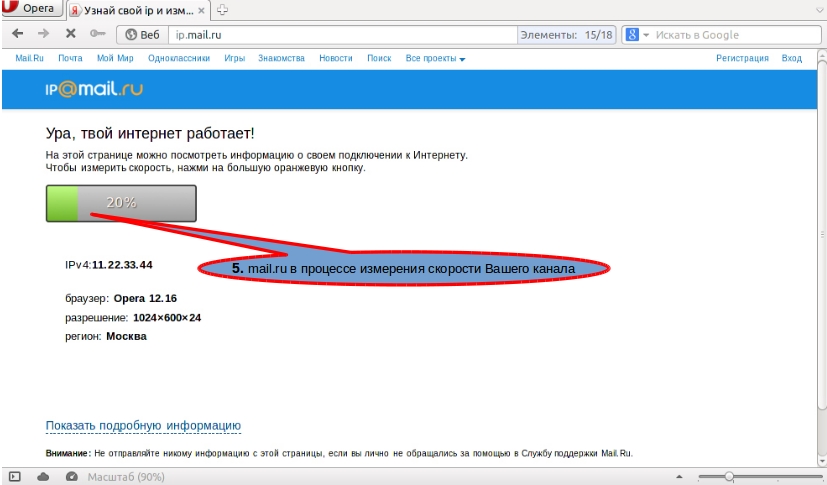This screenshot has width=827, height=485.
Task: Stop loading the page with X button
Action: click(x=70, y=34)
